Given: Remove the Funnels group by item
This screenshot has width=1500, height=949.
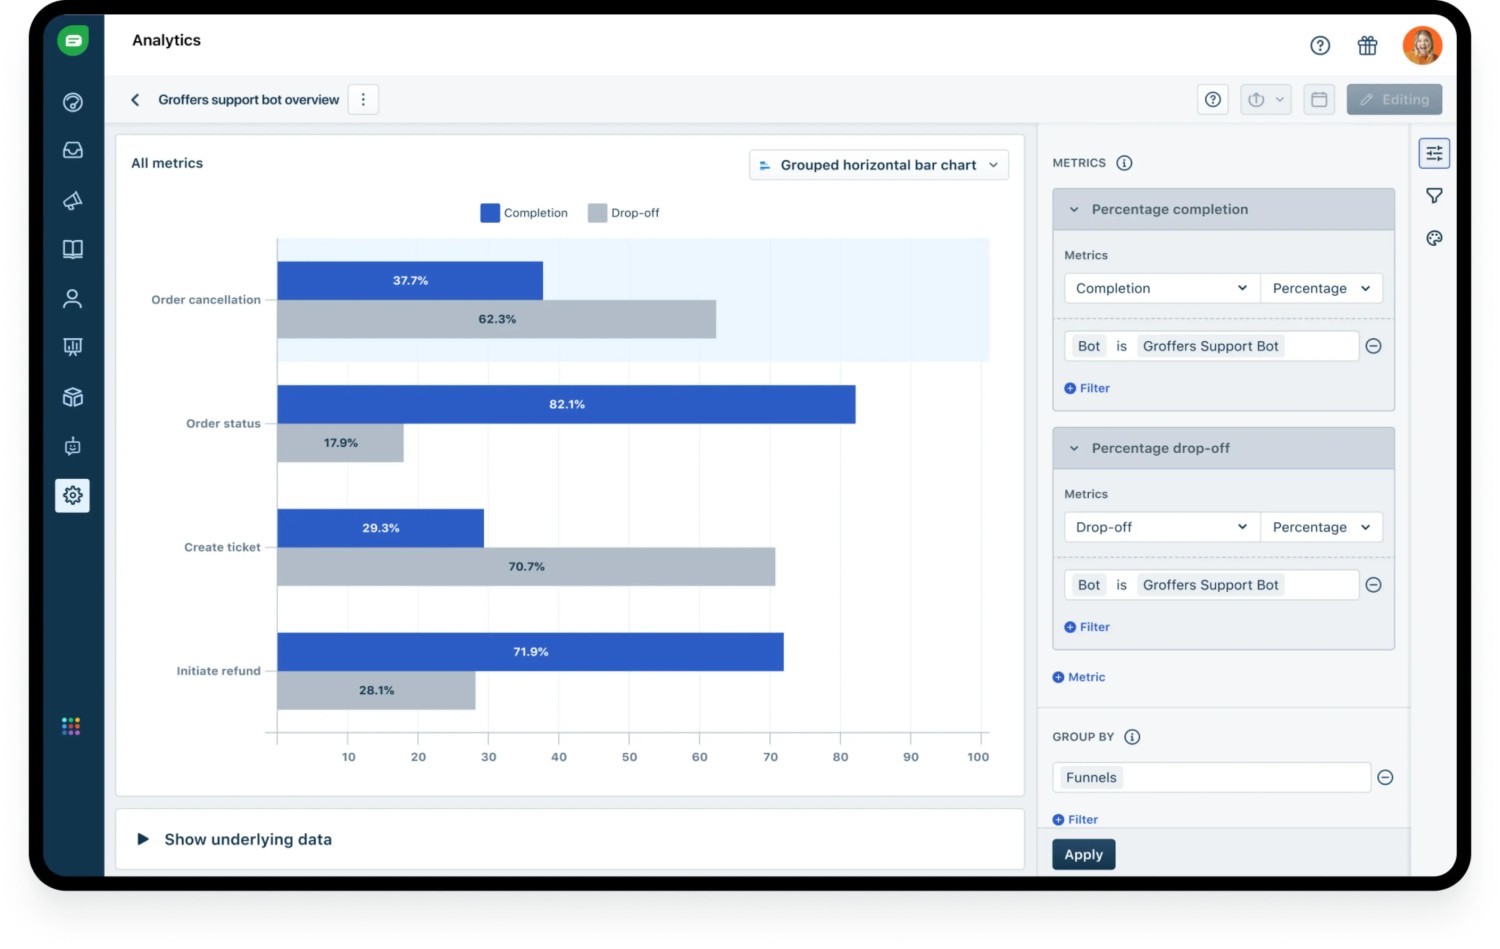Looking at the screenshot, I should click(x=1385, y=777).
